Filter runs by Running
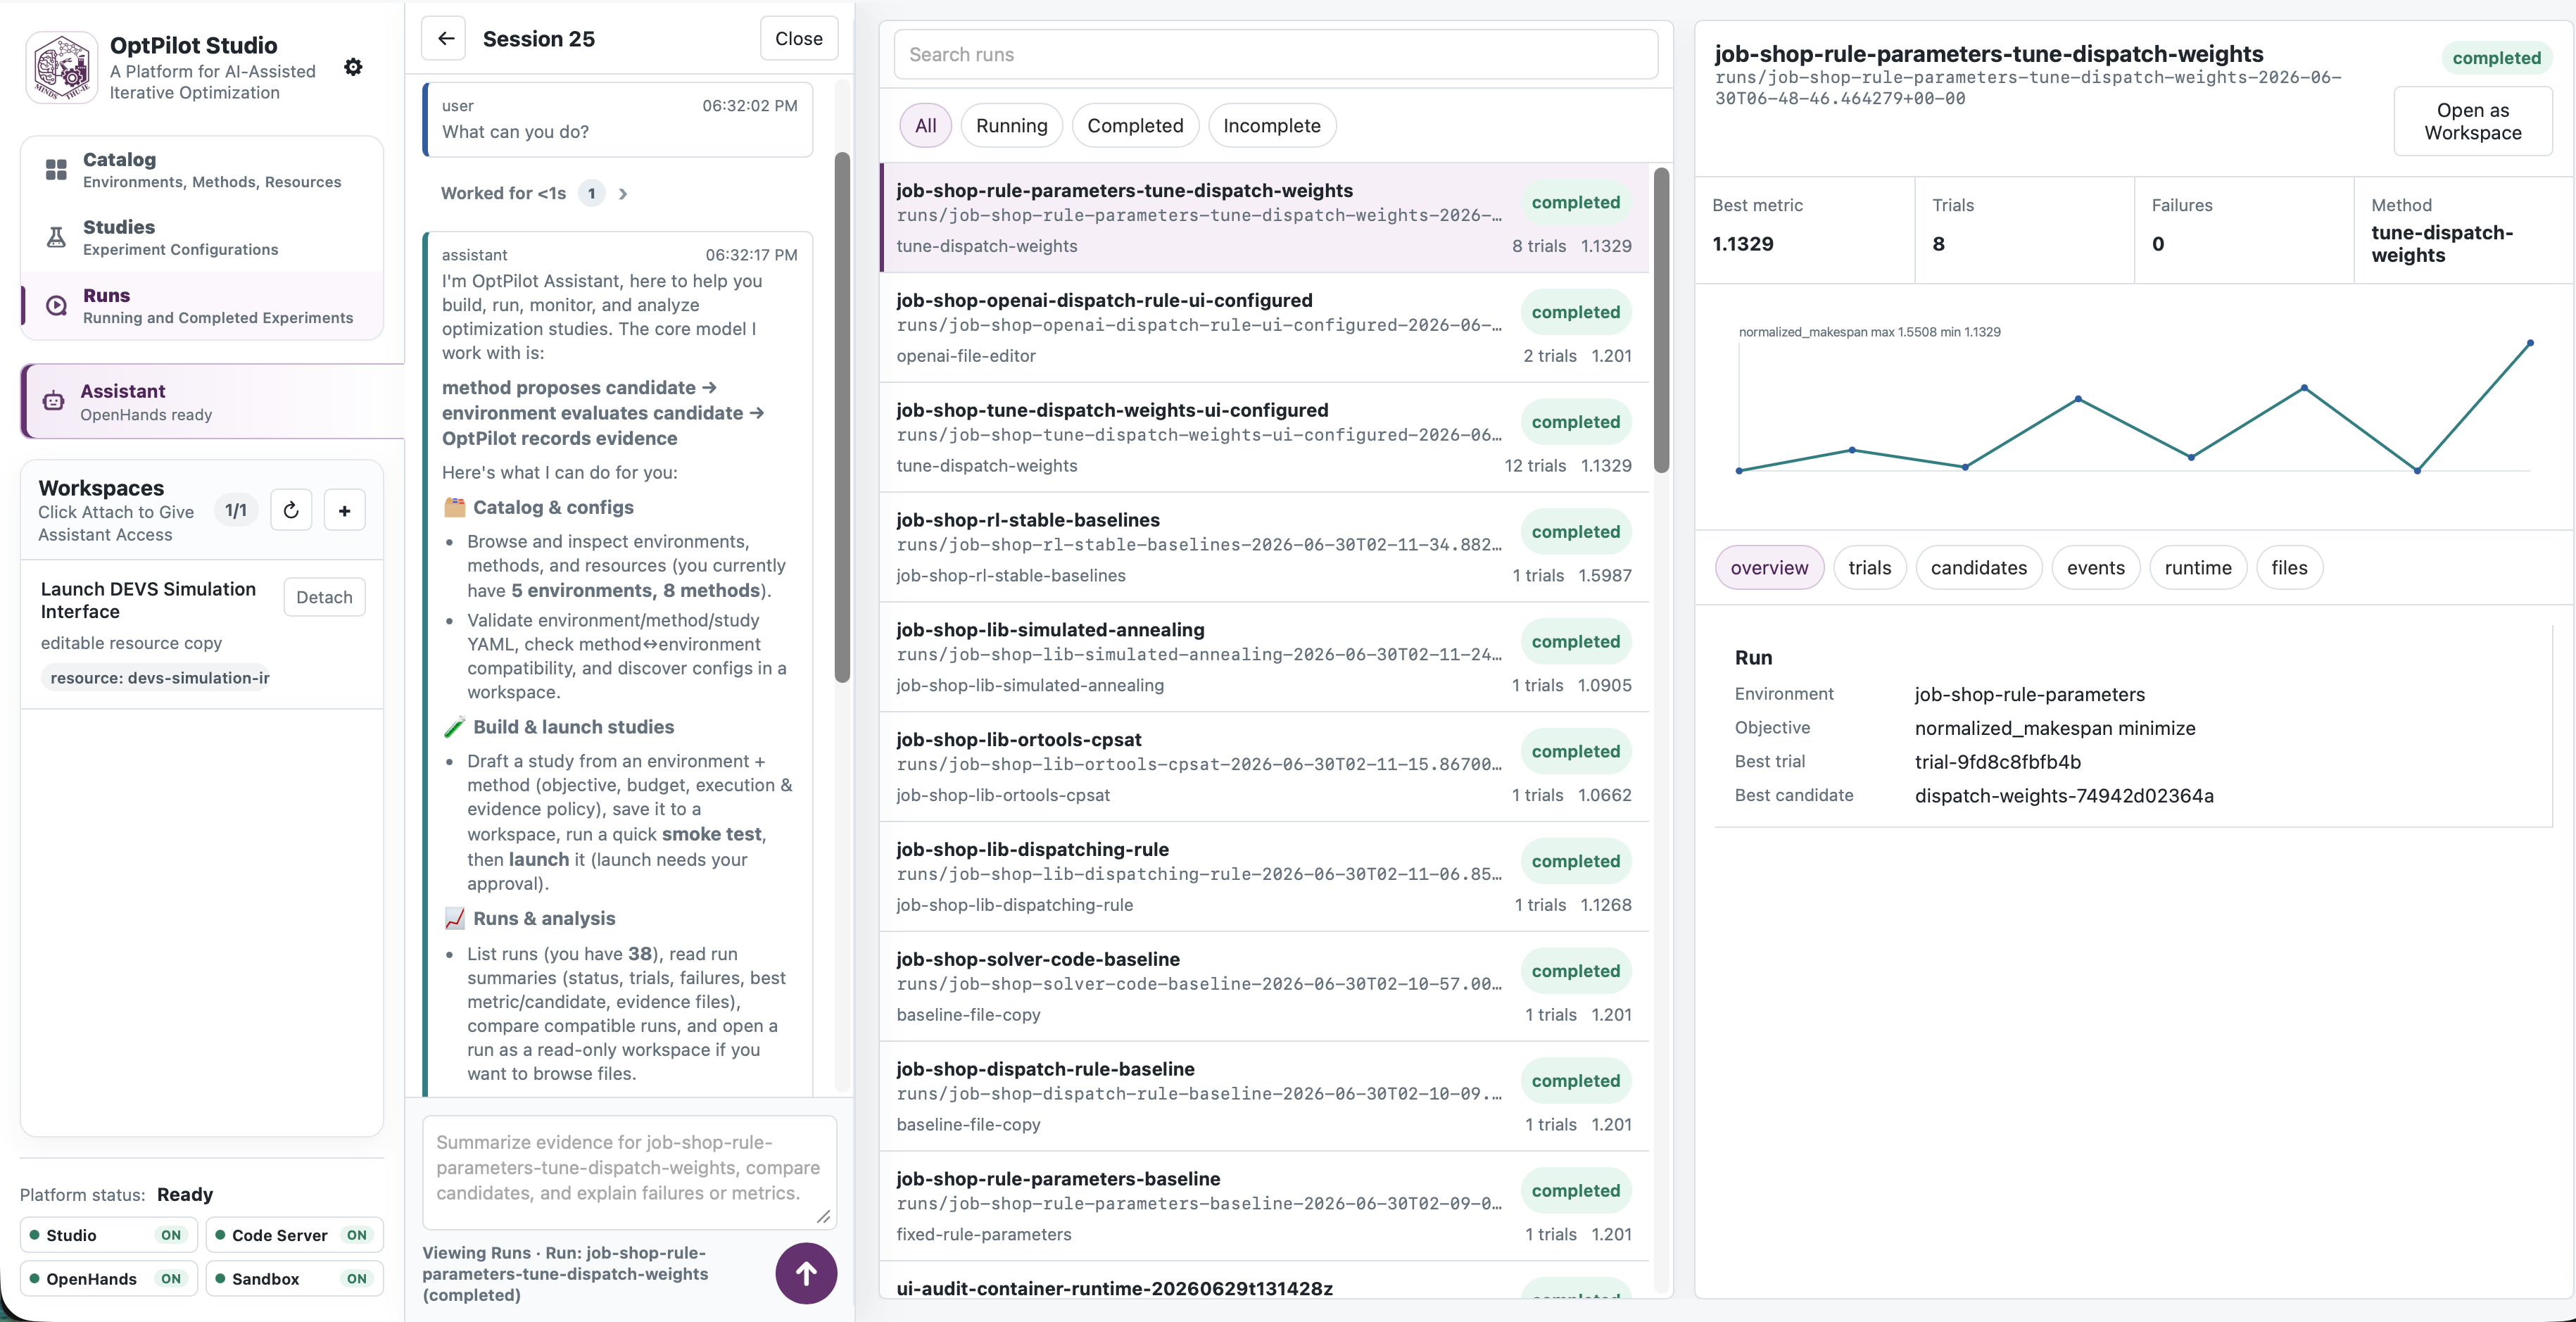 click(1011, 125)
